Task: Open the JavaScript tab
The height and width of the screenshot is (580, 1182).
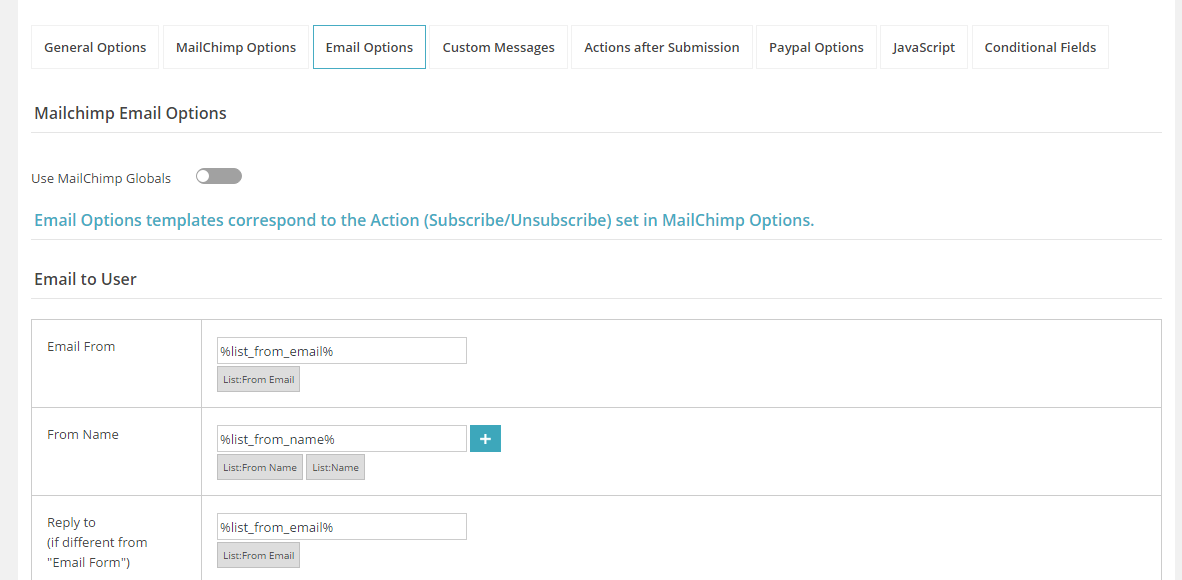Action: [923, 46]
